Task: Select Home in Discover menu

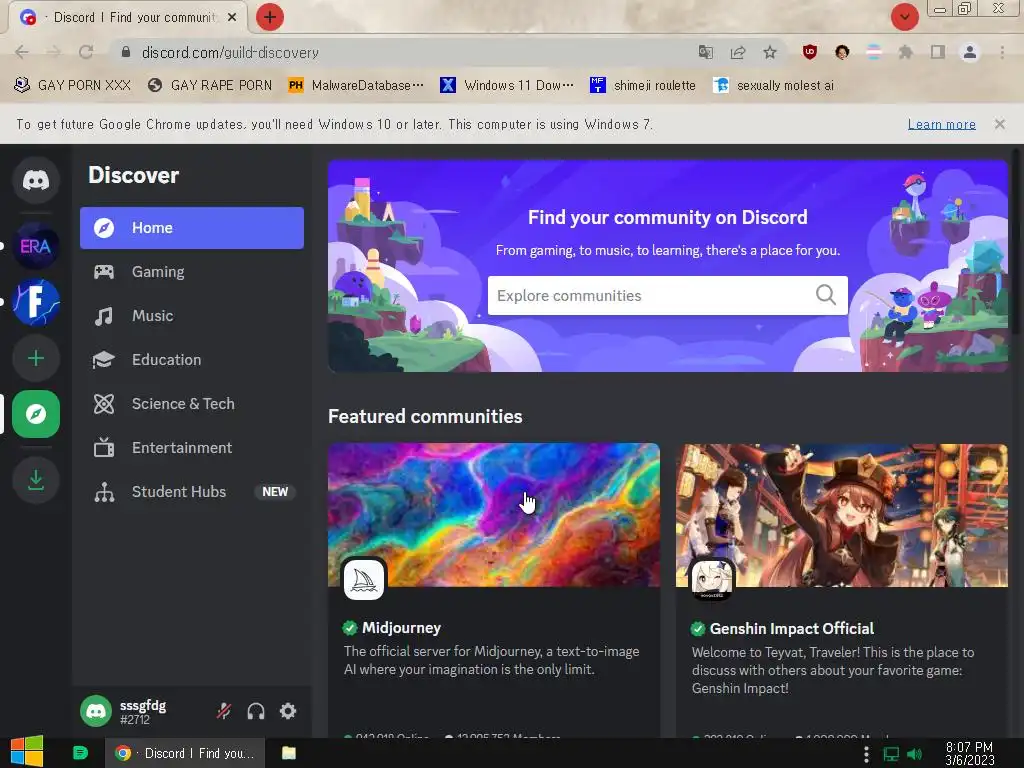Action: click(x=192, y=228)
